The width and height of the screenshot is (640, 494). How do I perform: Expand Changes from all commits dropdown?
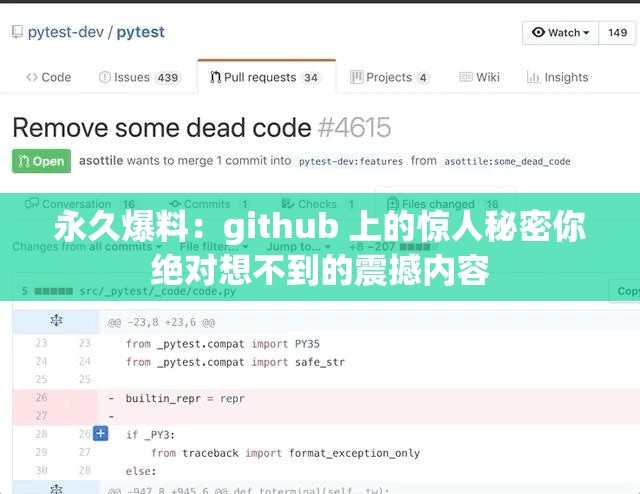tap(87, 247)
